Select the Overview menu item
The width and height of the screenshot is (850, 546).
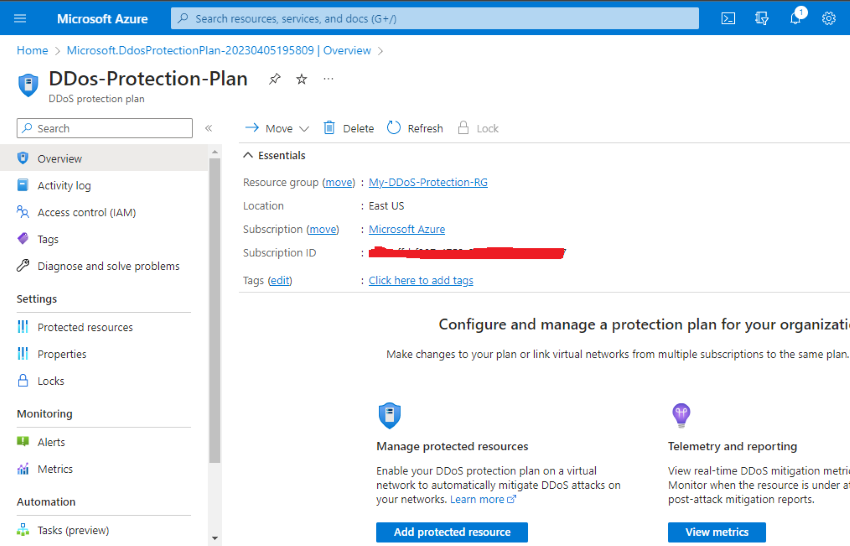[104, 158]
